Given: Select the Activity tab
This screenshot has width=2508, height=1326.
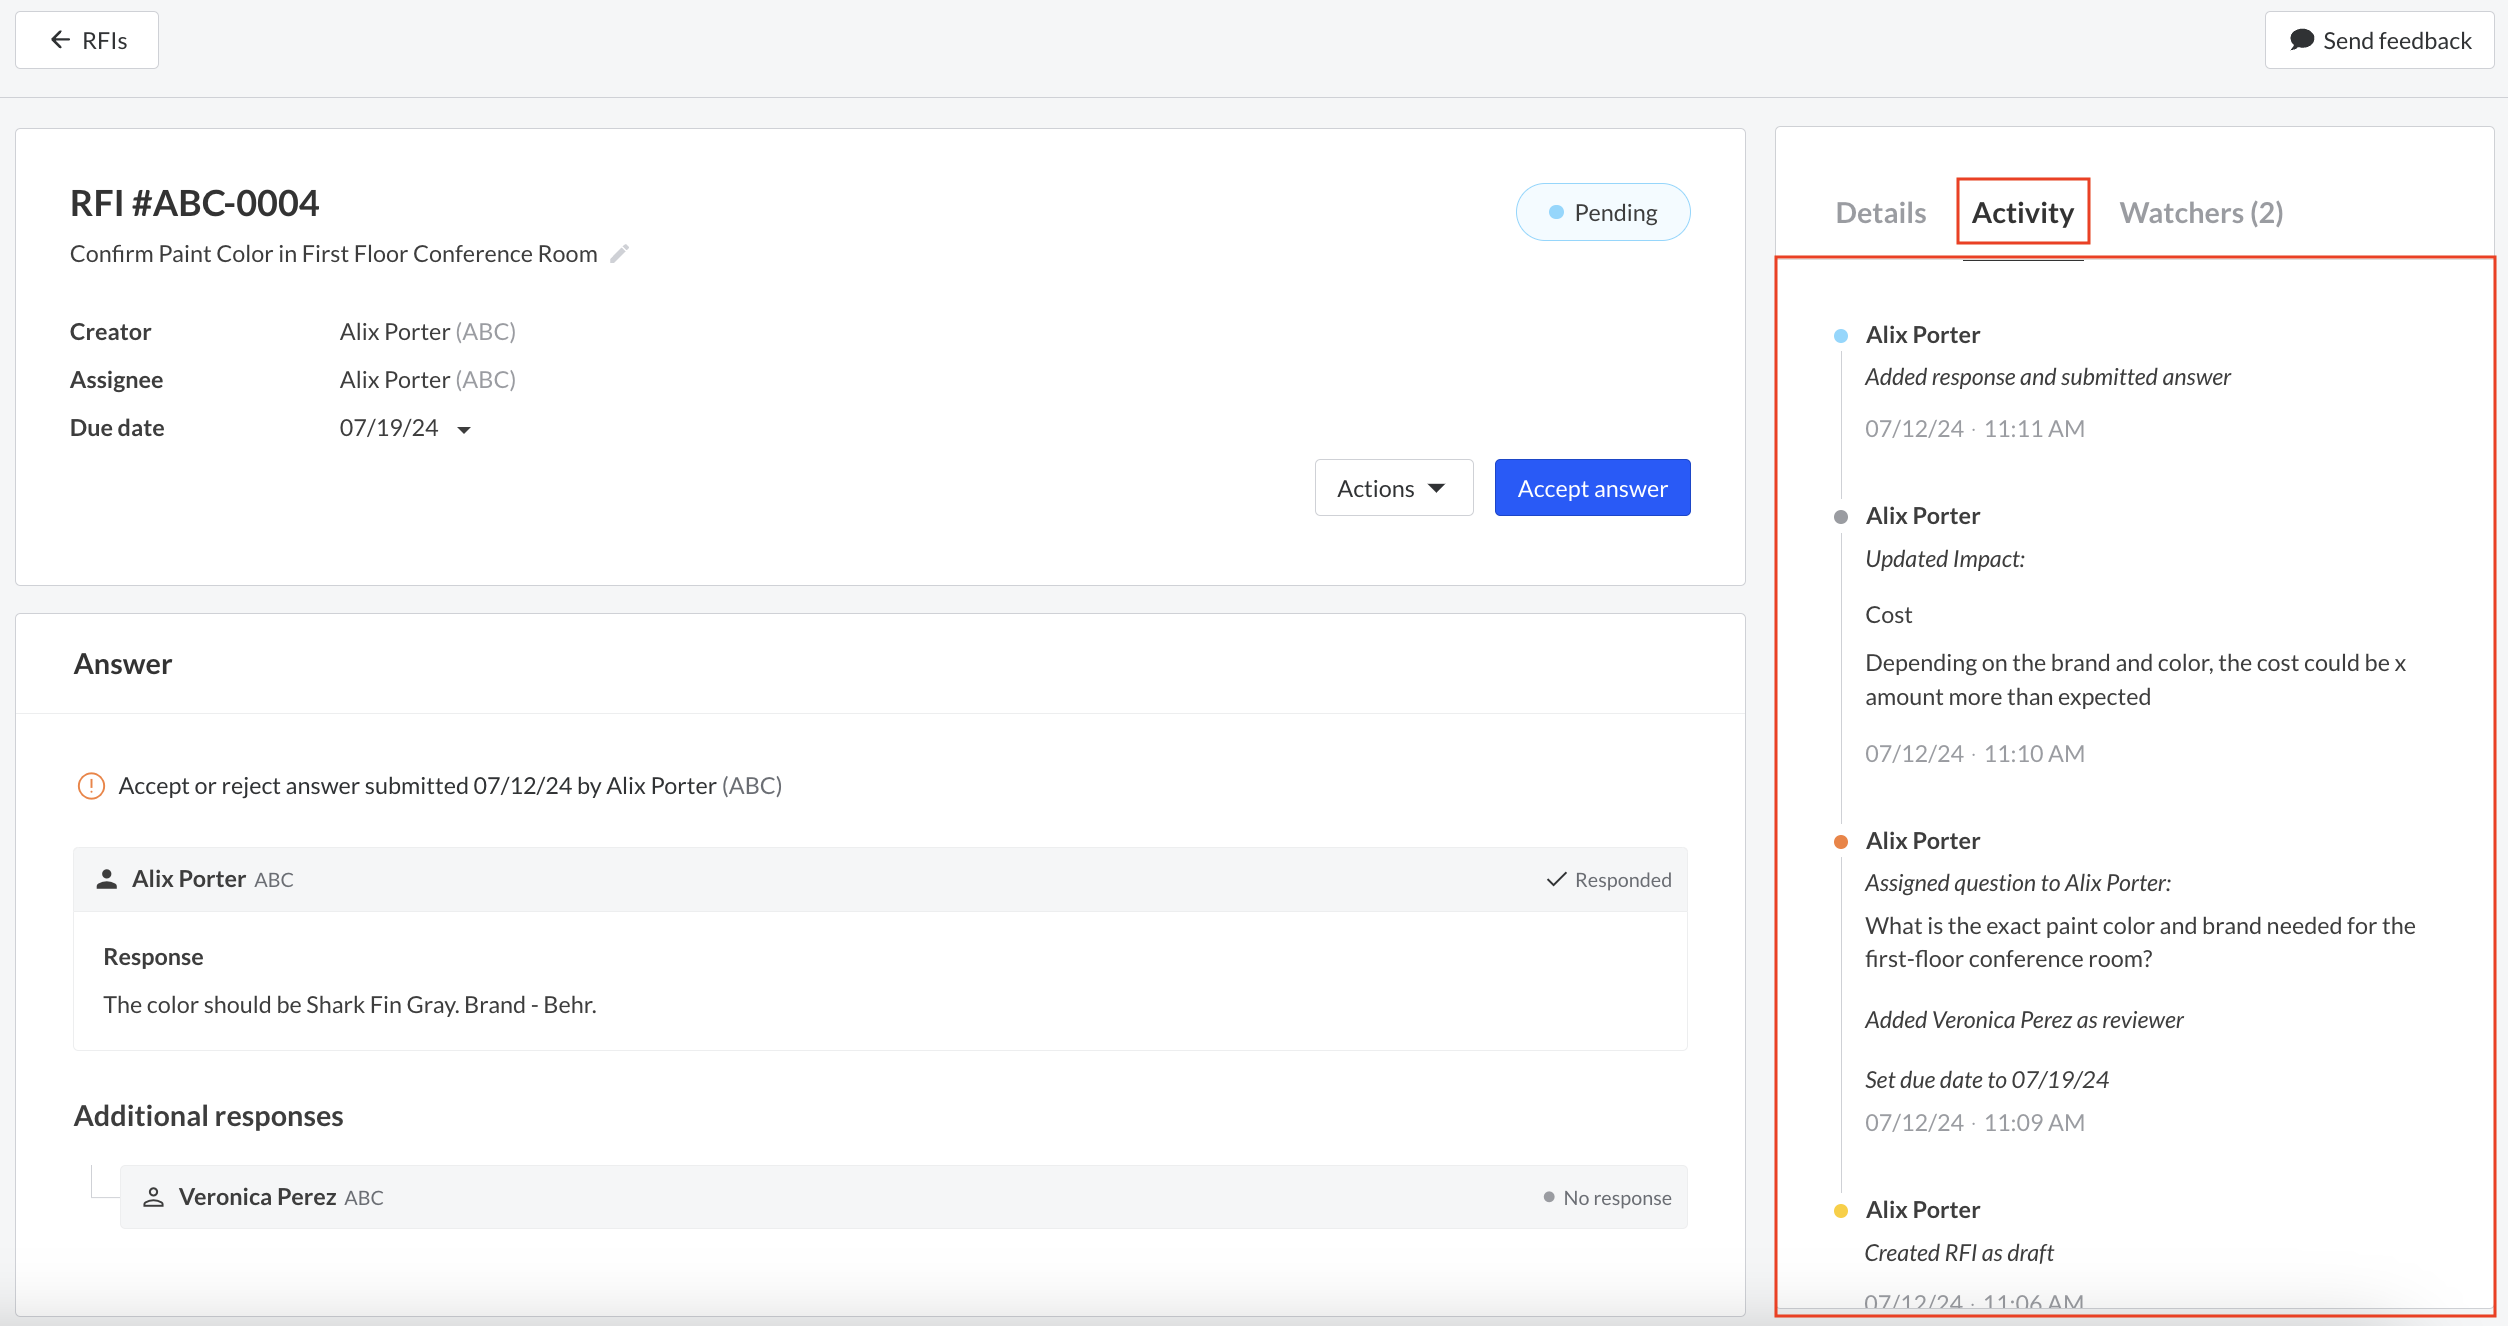Looking at the screenshot, I should point(2022,213).
